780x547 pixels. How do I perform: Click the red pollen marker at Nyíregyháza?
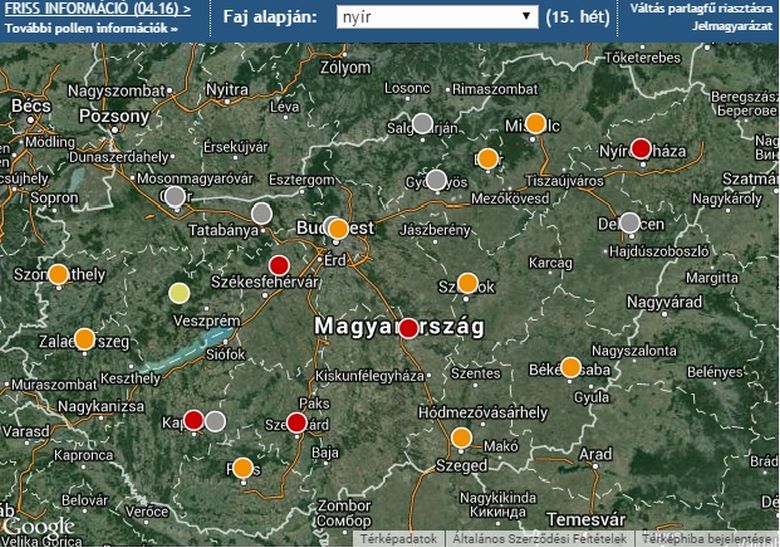tap(641, 149)
